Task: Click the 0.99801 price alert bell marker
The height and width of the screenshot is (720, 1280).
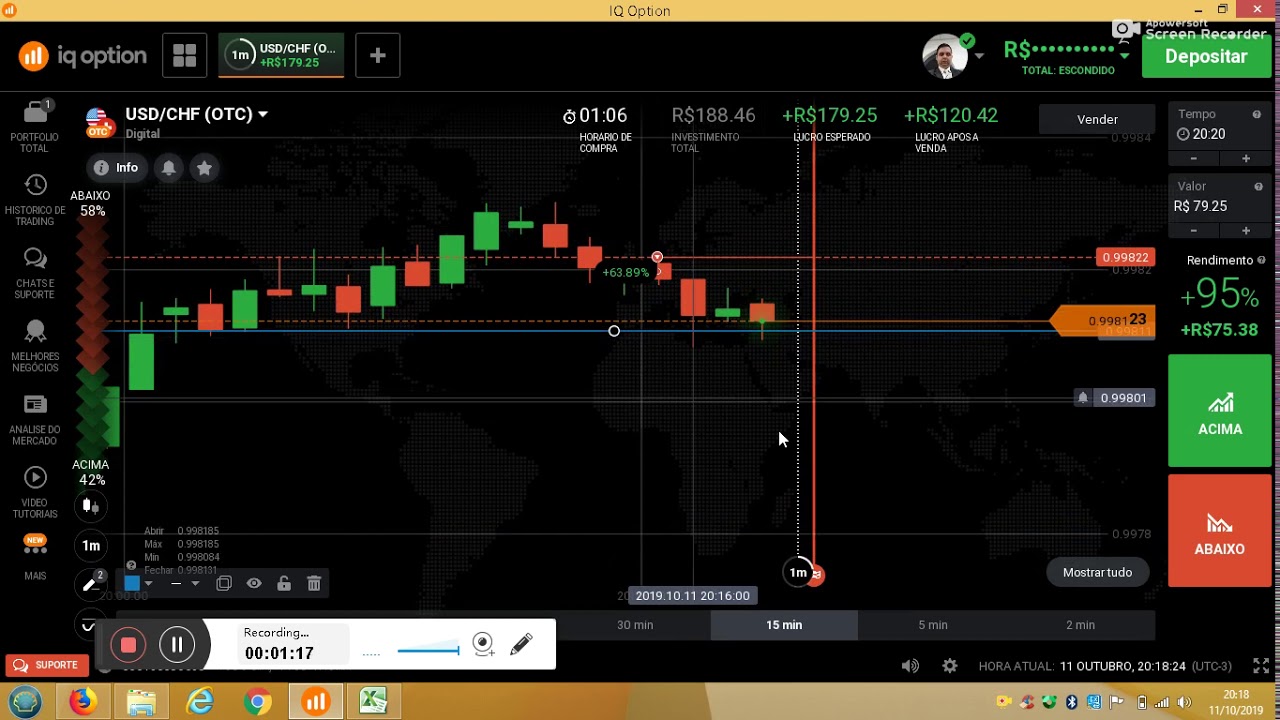Action: click(1082, 398)
